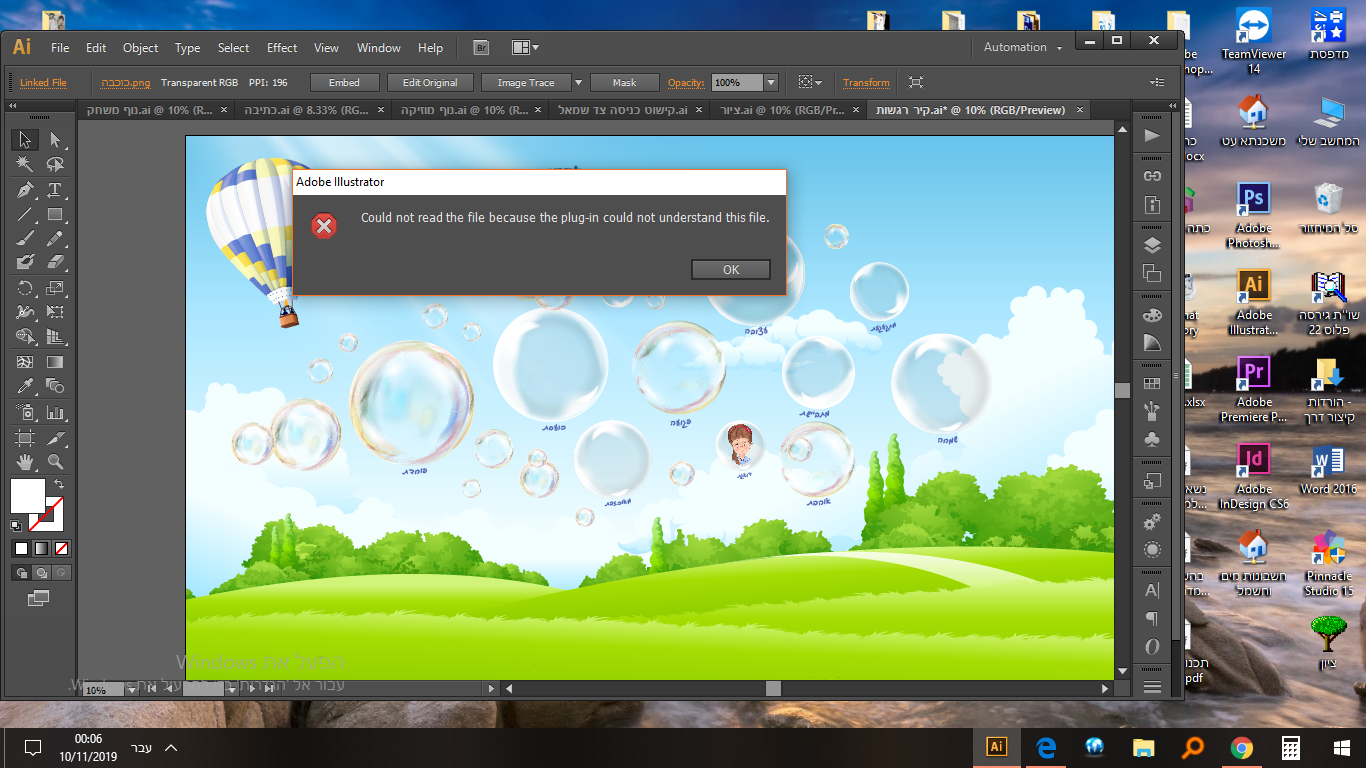Activate the Rotate tool

[26, 288]
